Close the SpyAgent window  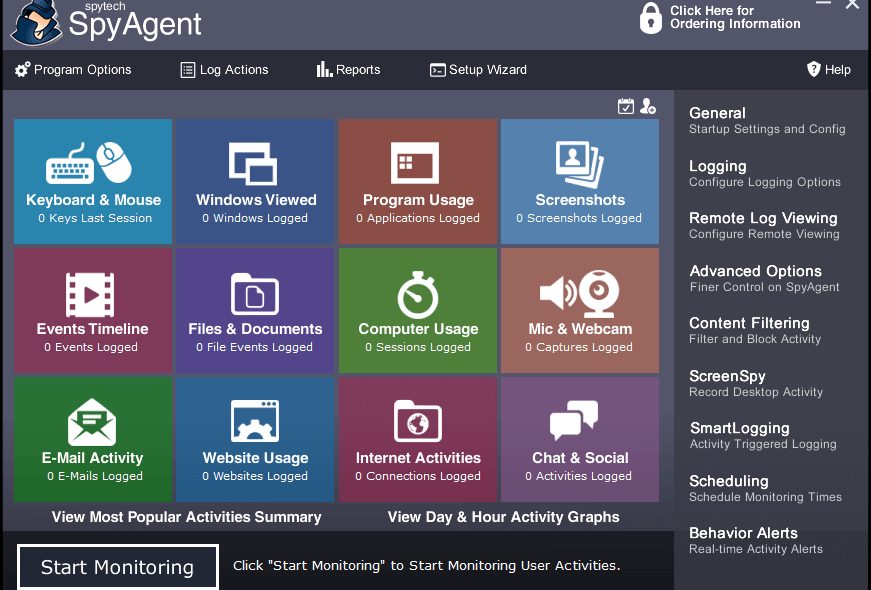tap(853, 4)
